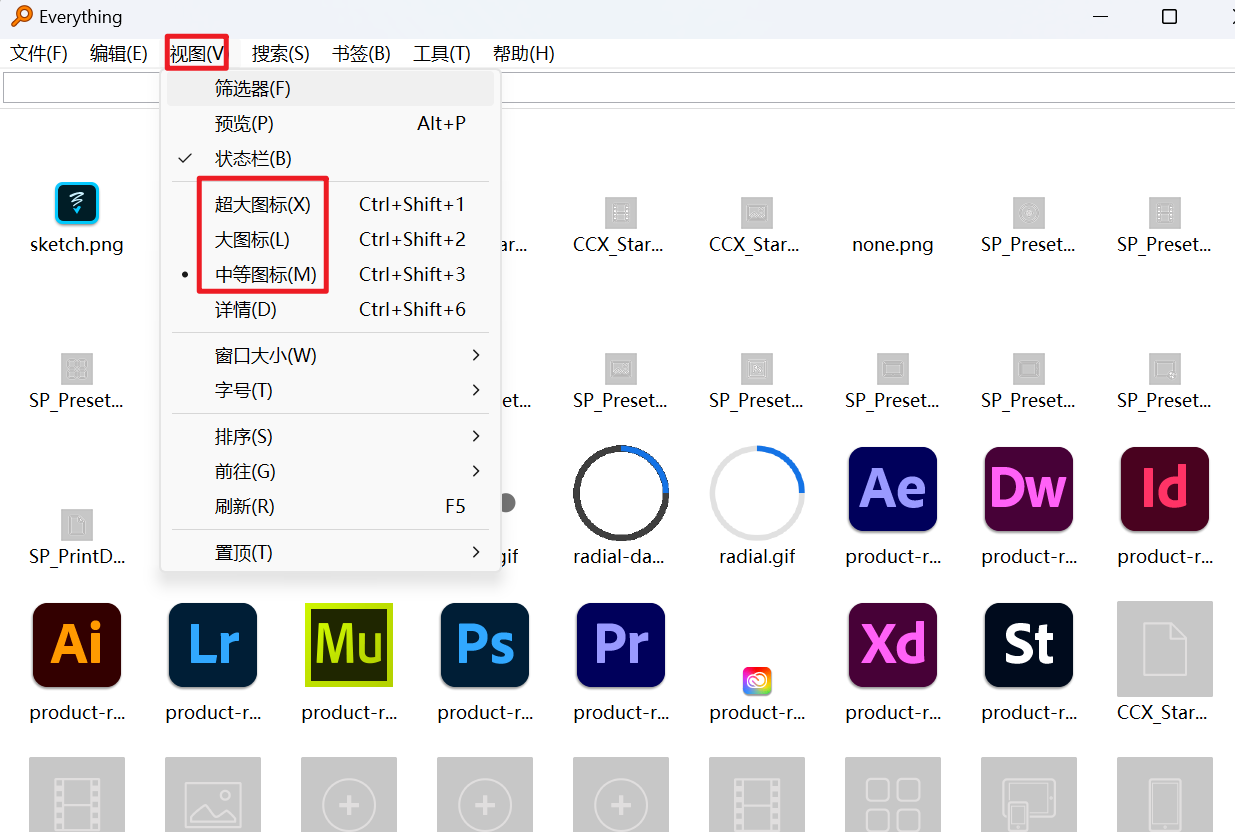Select the St product icon file
The image size is (1235, 832).
1029,645
